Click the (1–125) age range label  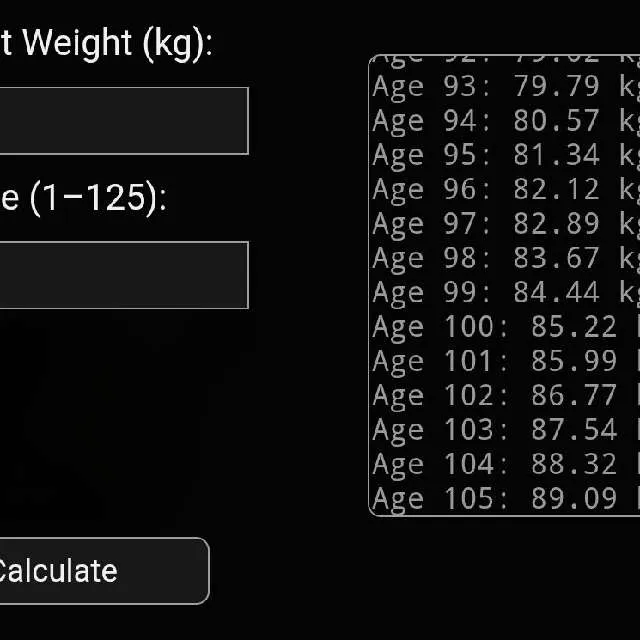[95, 198]
